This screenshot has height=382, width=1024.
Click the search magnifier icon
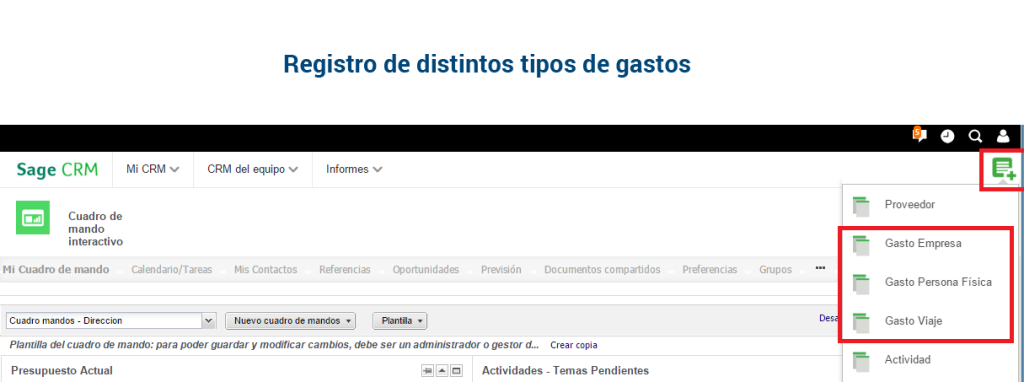[x=975, y=136]
